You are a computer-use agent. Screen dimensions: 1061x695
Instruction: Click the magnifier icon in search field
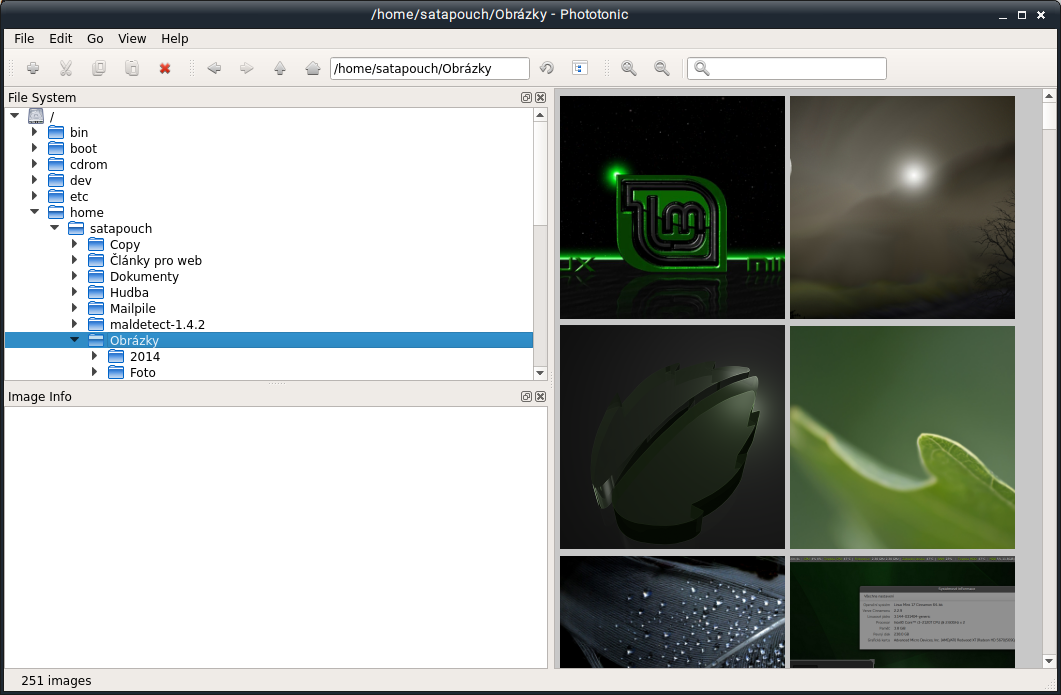(702, 68)
